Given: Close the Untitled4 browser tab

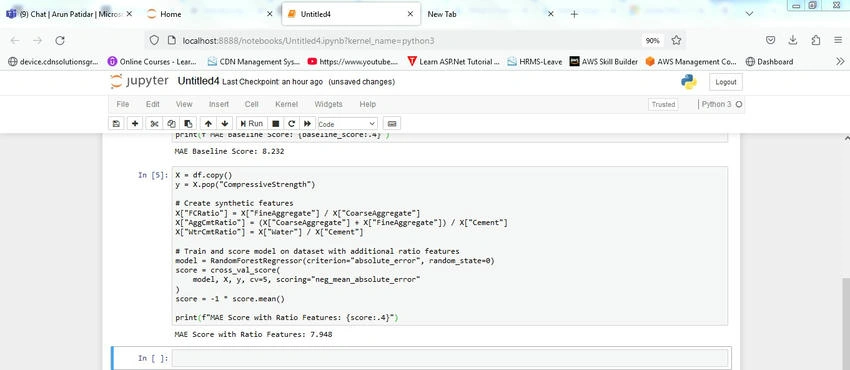Looking at the screenshot, I should pos(410,14).
